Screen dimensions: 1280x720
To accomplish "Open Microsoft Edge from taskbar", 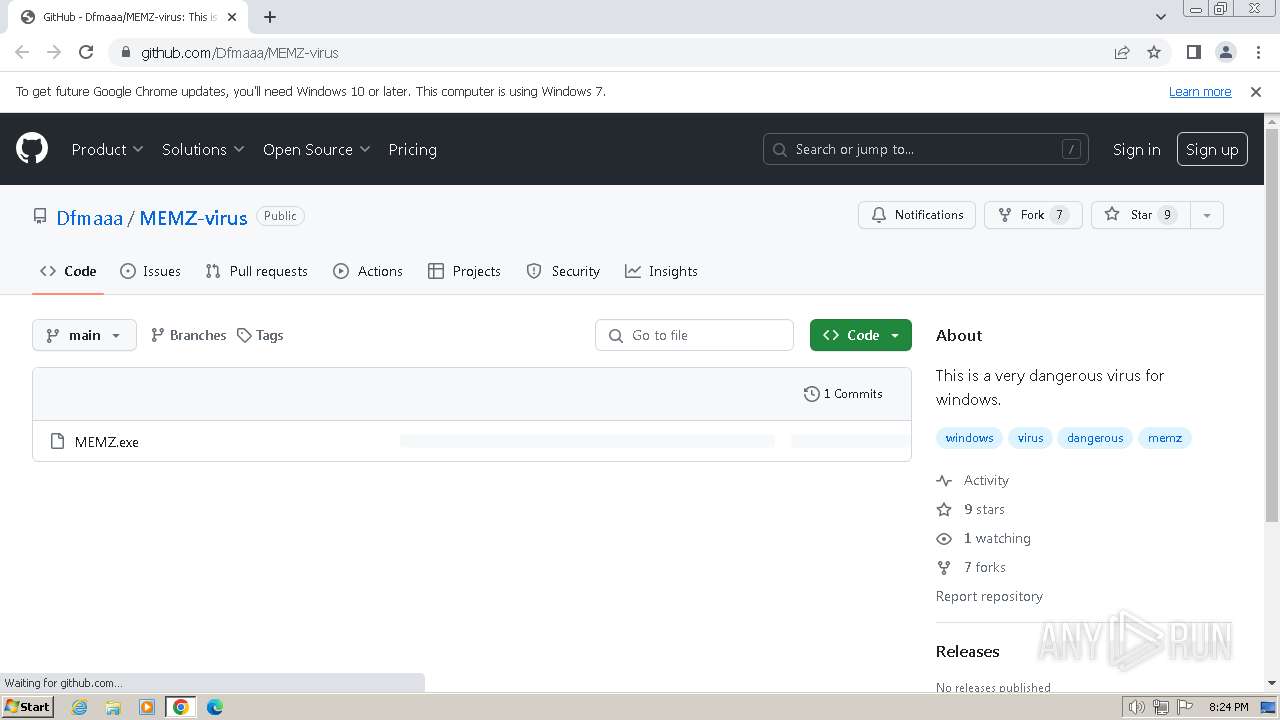I will click(215, 707).
